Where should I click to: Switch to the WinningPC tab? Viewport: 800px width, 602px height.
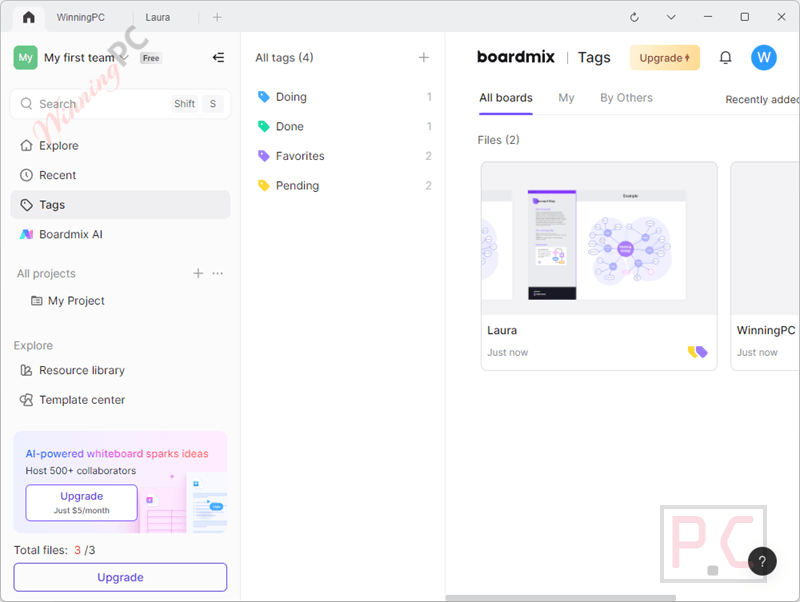click(x=81, y=17)
